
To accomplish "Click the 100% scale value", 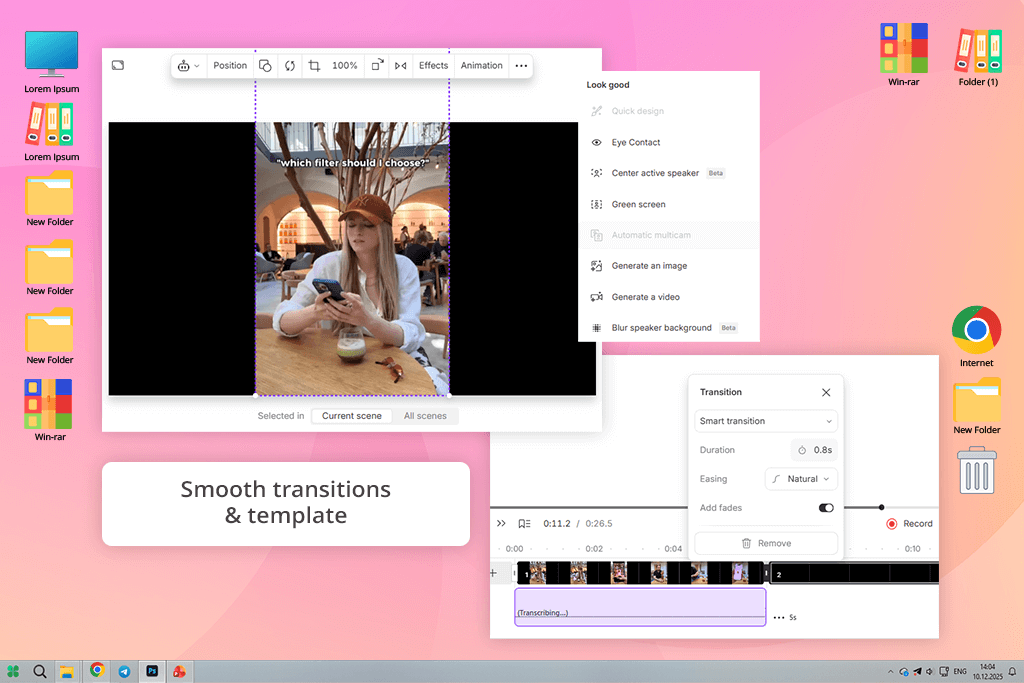I will tap(344, 66).
